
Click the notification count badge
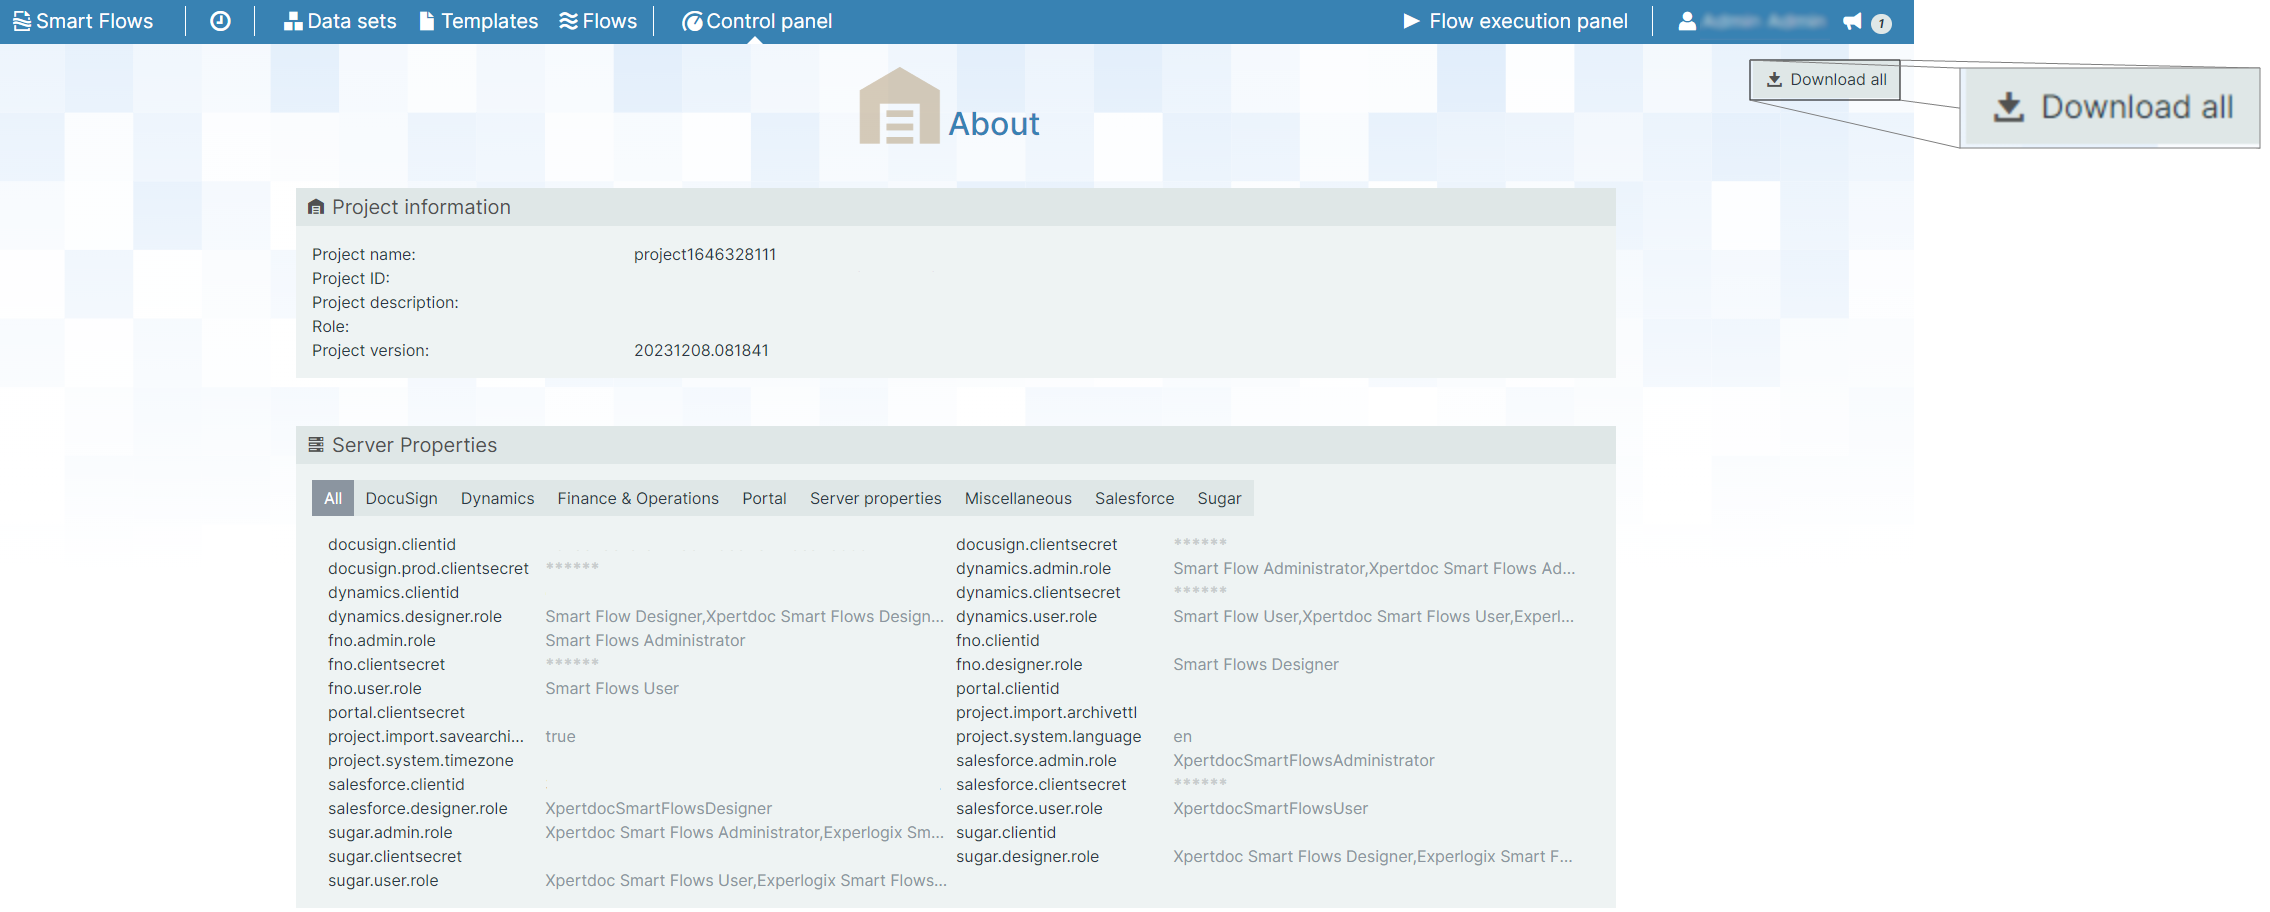pos(1881,23)
